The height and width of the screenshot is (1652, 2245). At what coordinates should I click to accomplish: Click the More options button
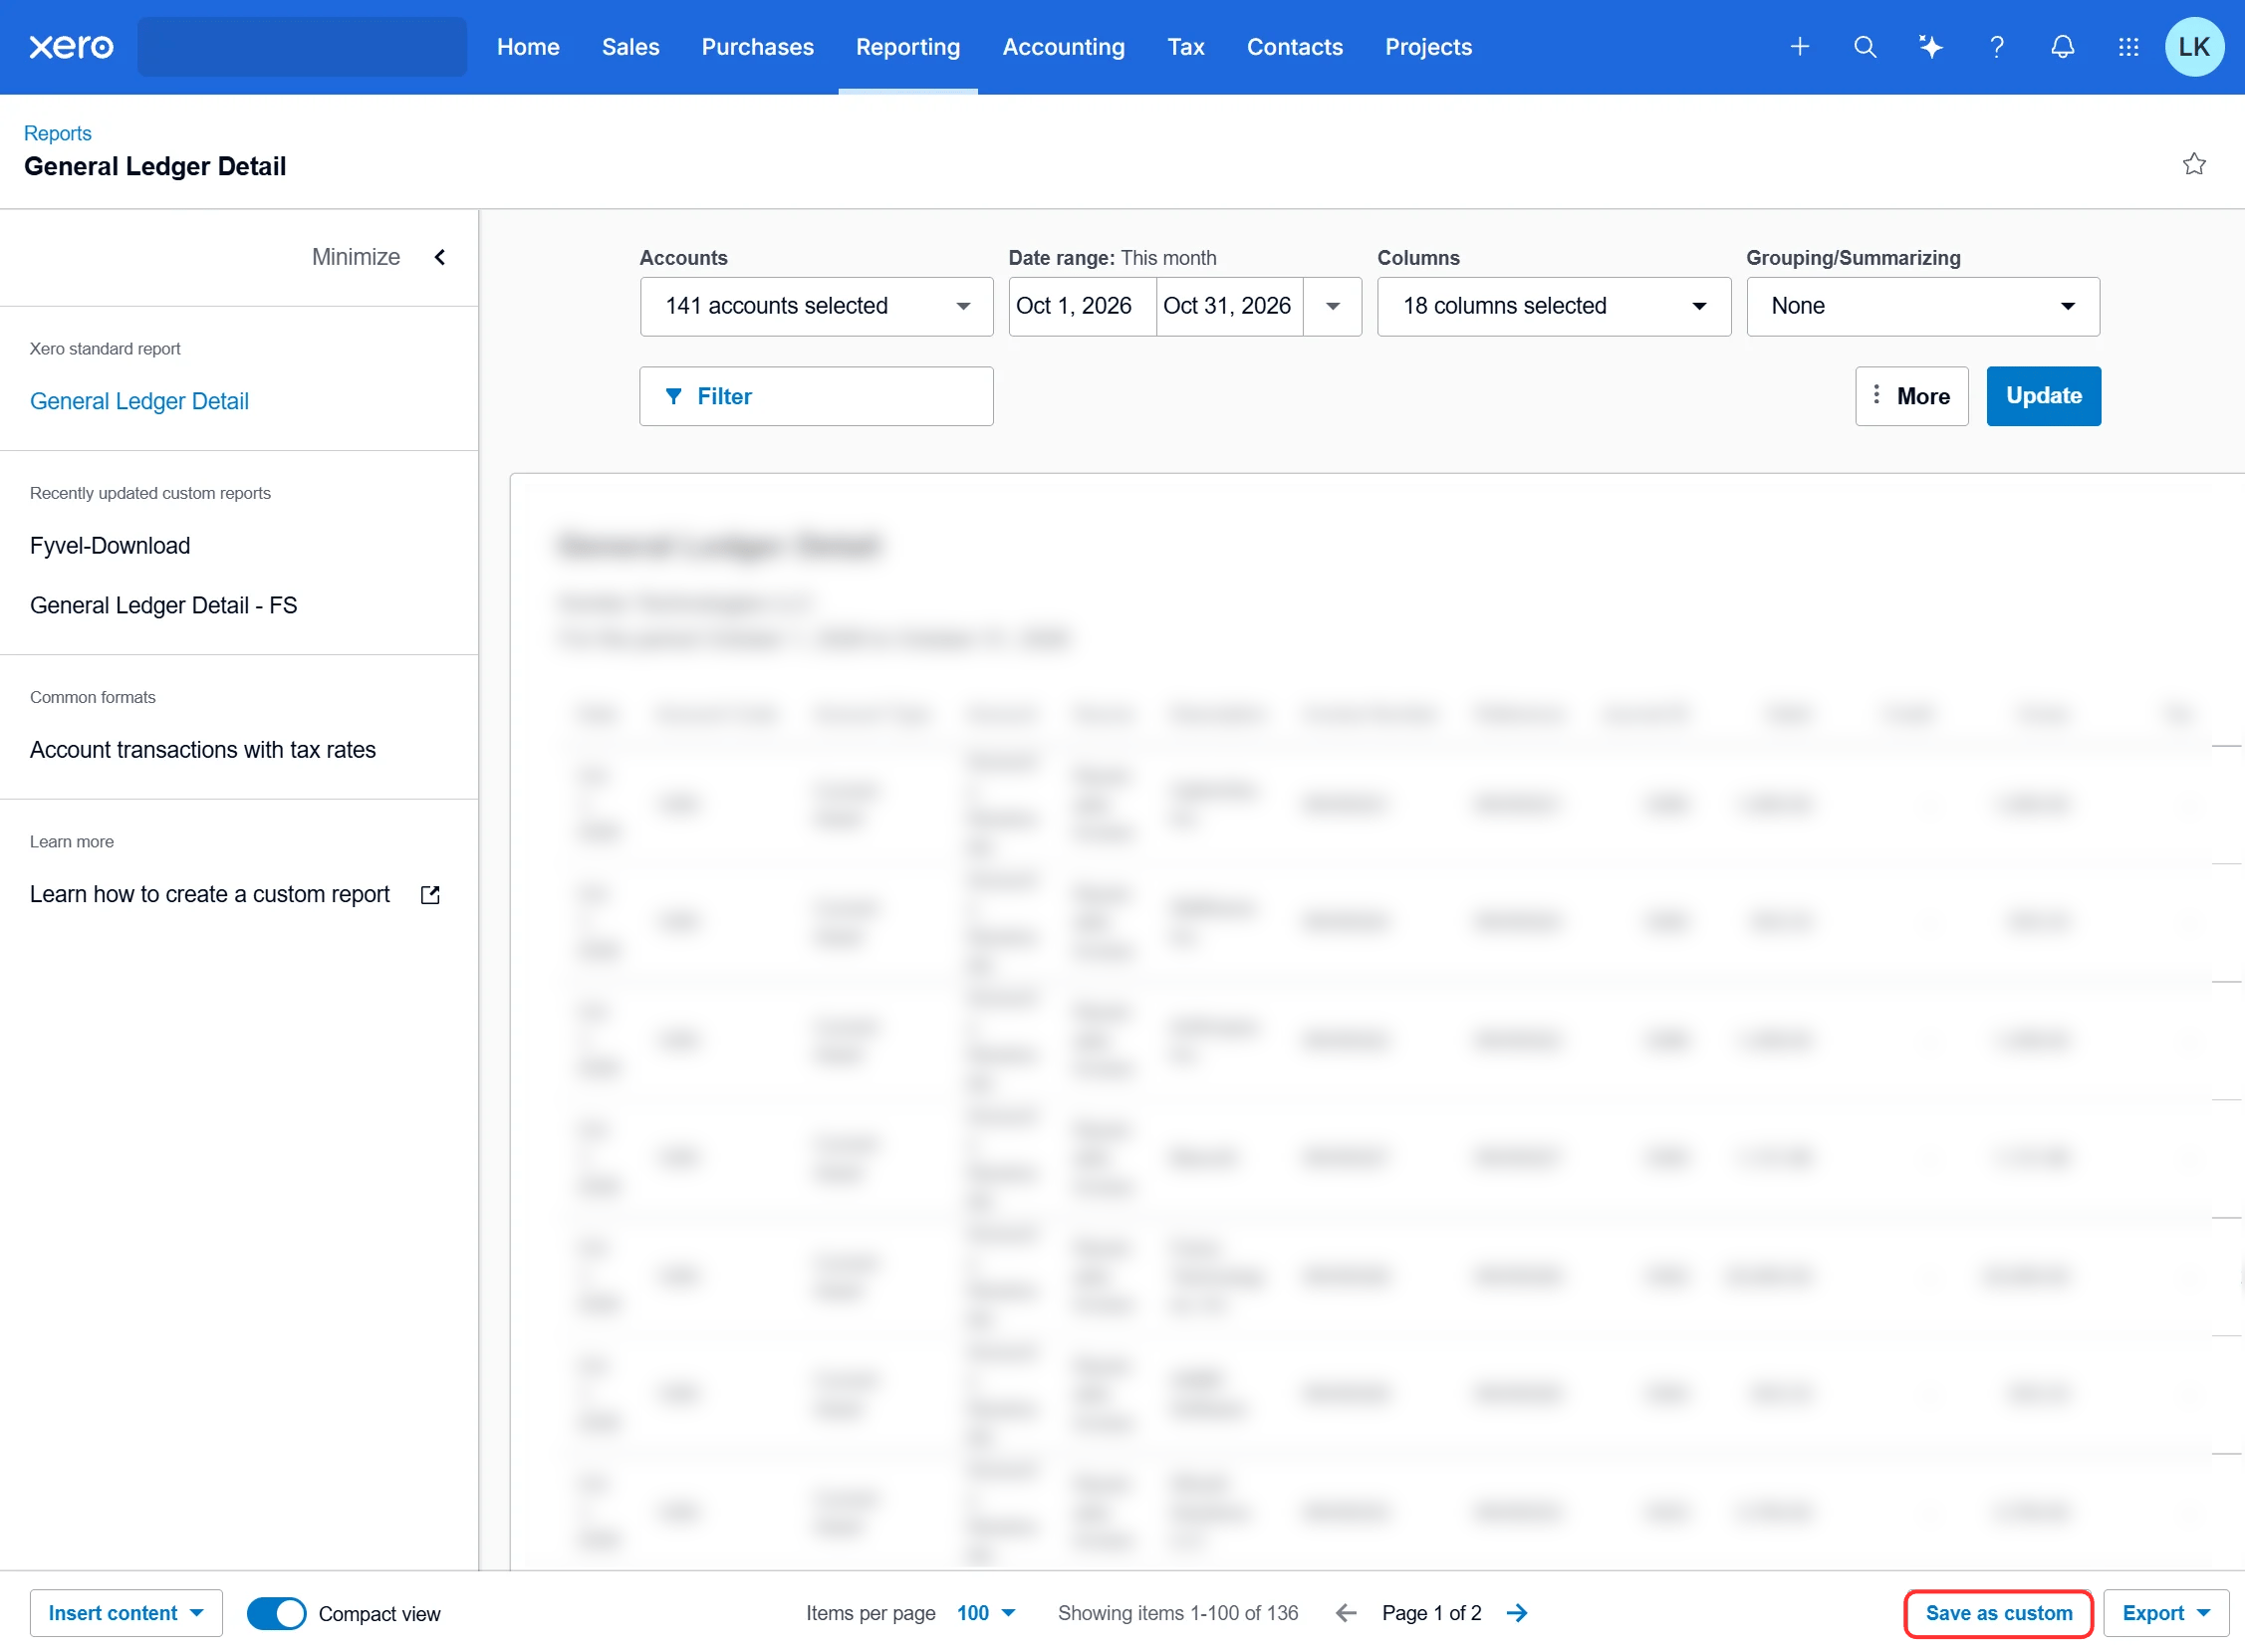pos(1911,396)
